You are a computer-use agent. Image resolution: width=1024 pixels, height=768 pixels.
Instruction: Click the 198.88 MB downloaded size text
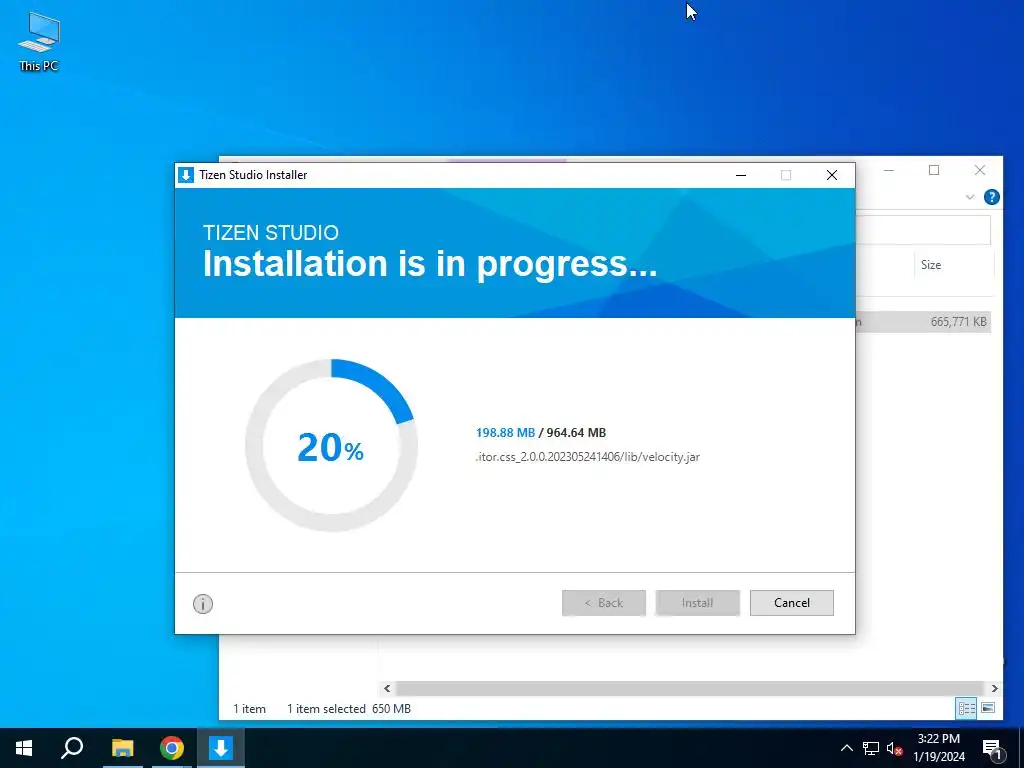click(x=505, y=433)
